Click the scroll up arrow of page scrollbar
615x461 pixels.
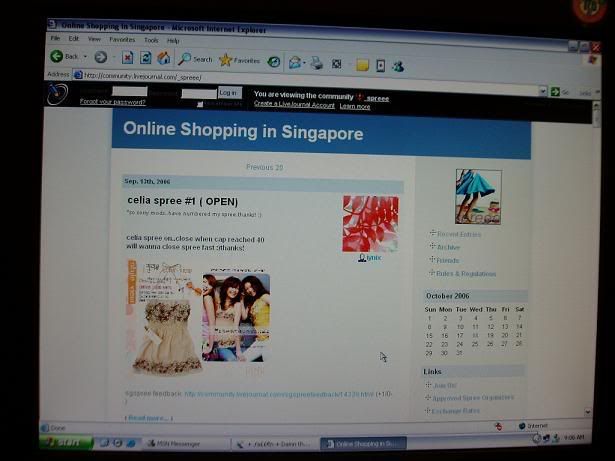pos(597,106)
